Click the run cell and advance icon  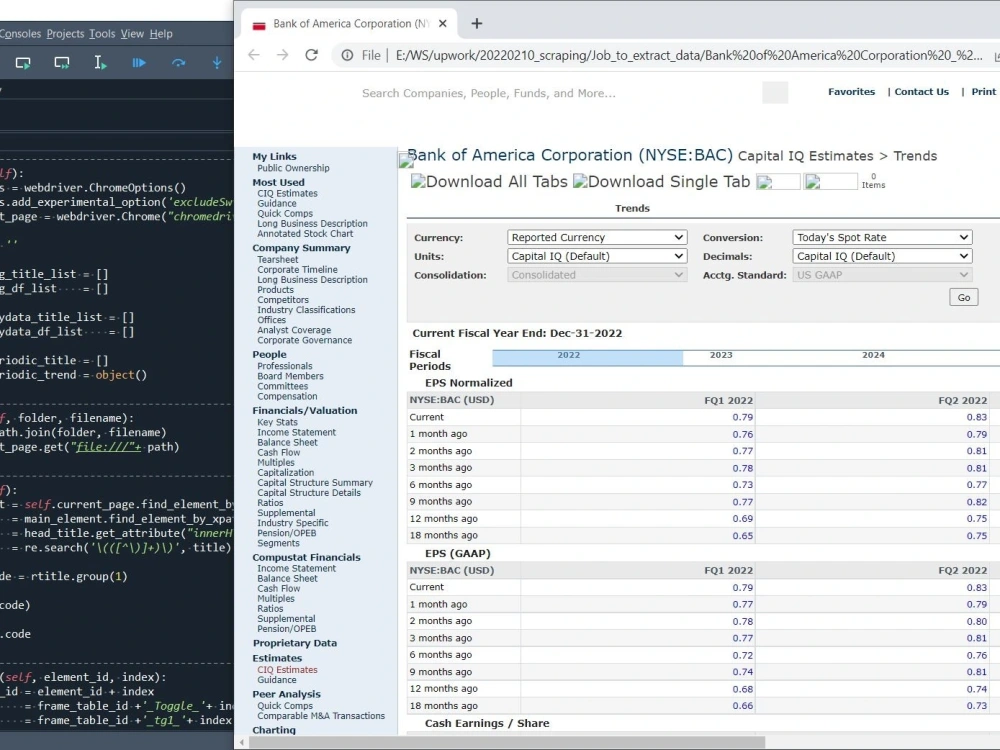coord(62,62)
